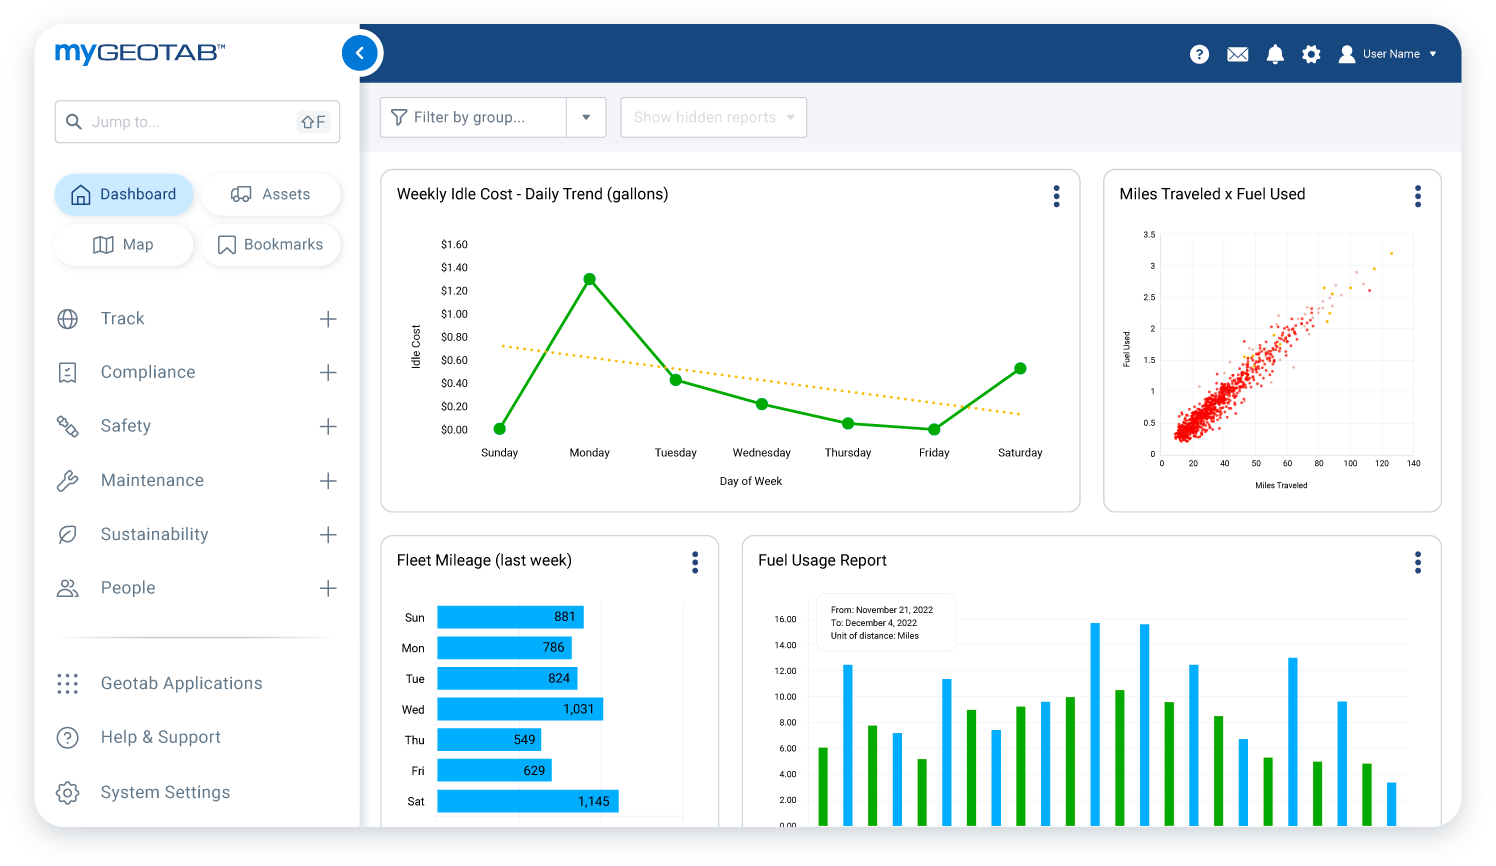Open the Geotab Applications grid icon

[67, 684]
